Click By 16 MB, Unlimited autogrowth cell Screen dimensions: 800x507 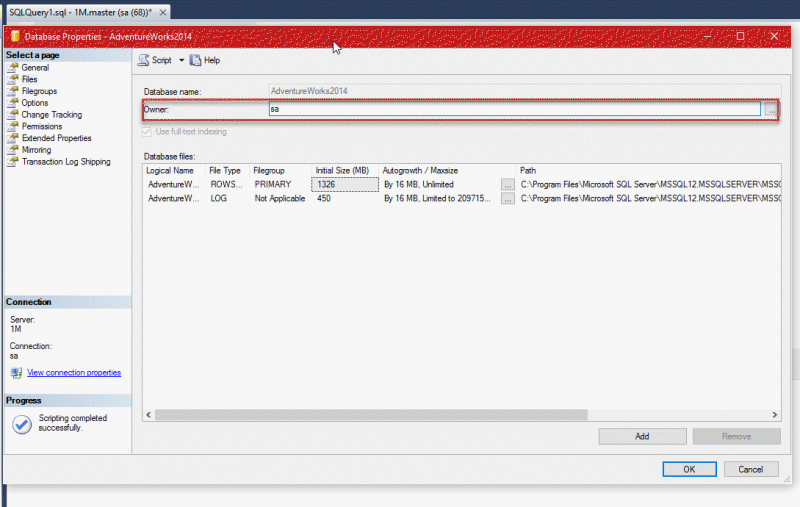[440, 184]
